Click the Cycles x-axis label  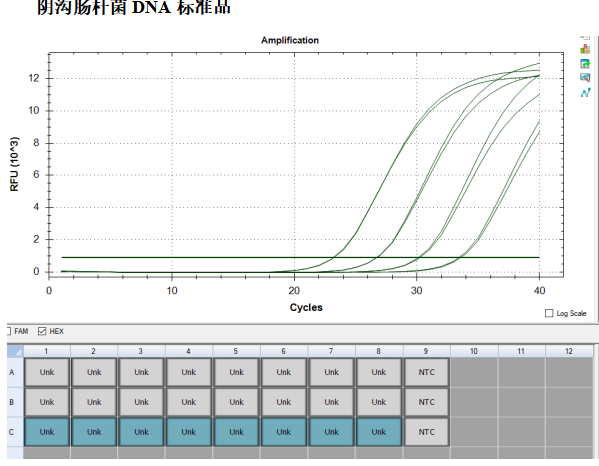point(306,307)
